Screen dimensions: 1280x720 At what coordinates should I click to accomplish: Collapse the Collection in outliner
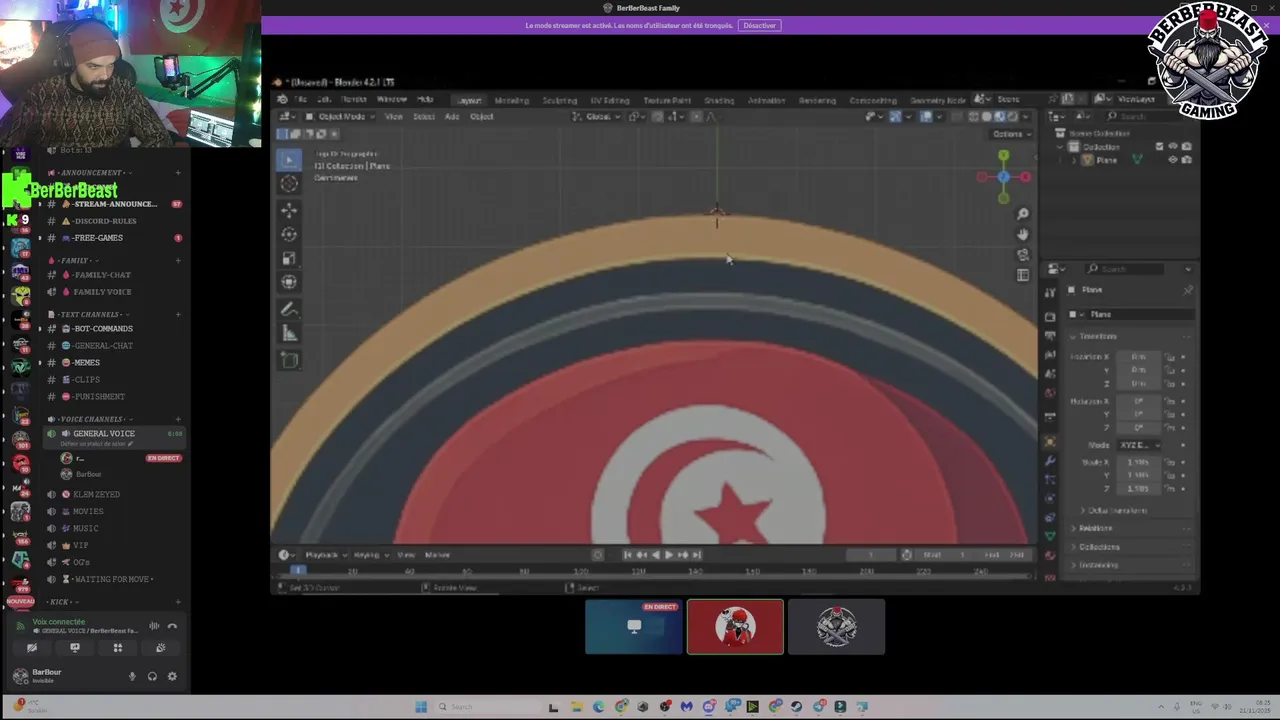click(1062, 147)
